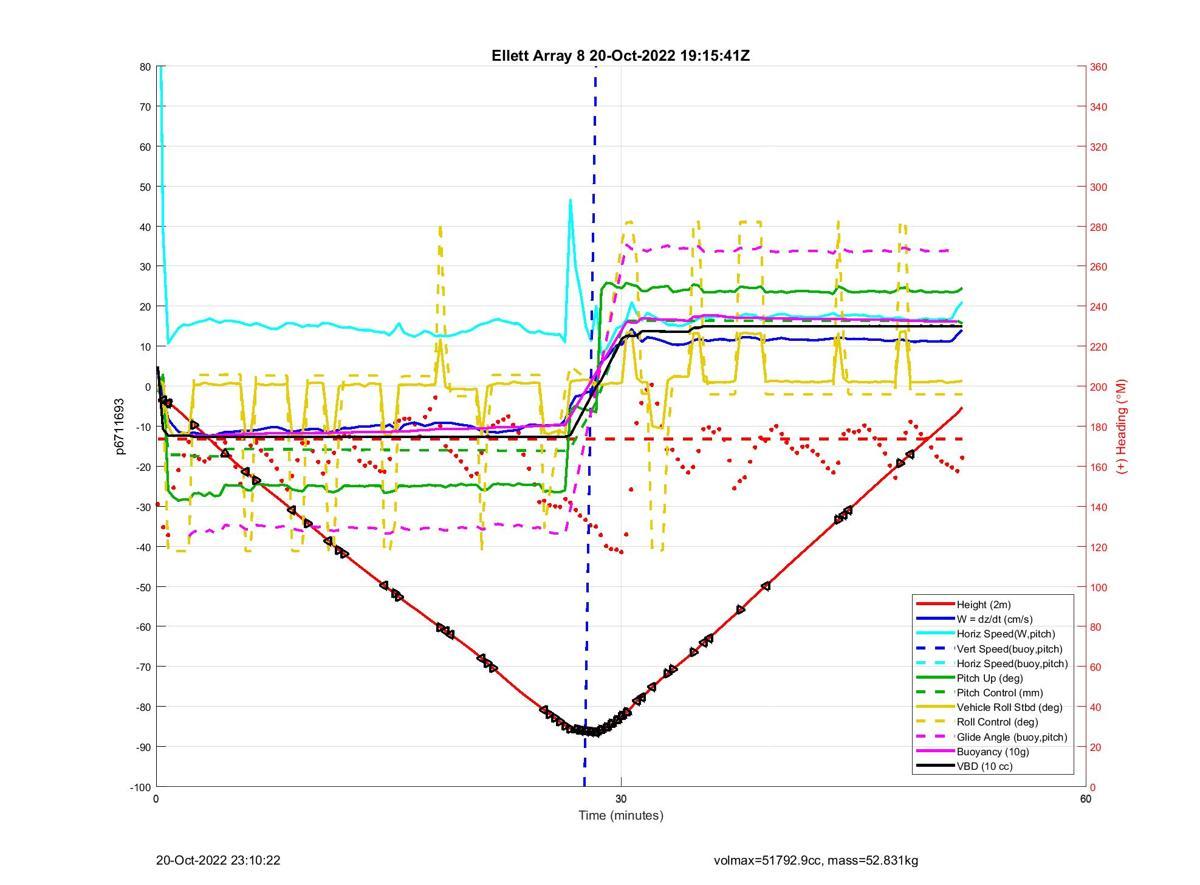Click the '50' left axis tick label
1200x885 pixels.
[x=146, y=187]
